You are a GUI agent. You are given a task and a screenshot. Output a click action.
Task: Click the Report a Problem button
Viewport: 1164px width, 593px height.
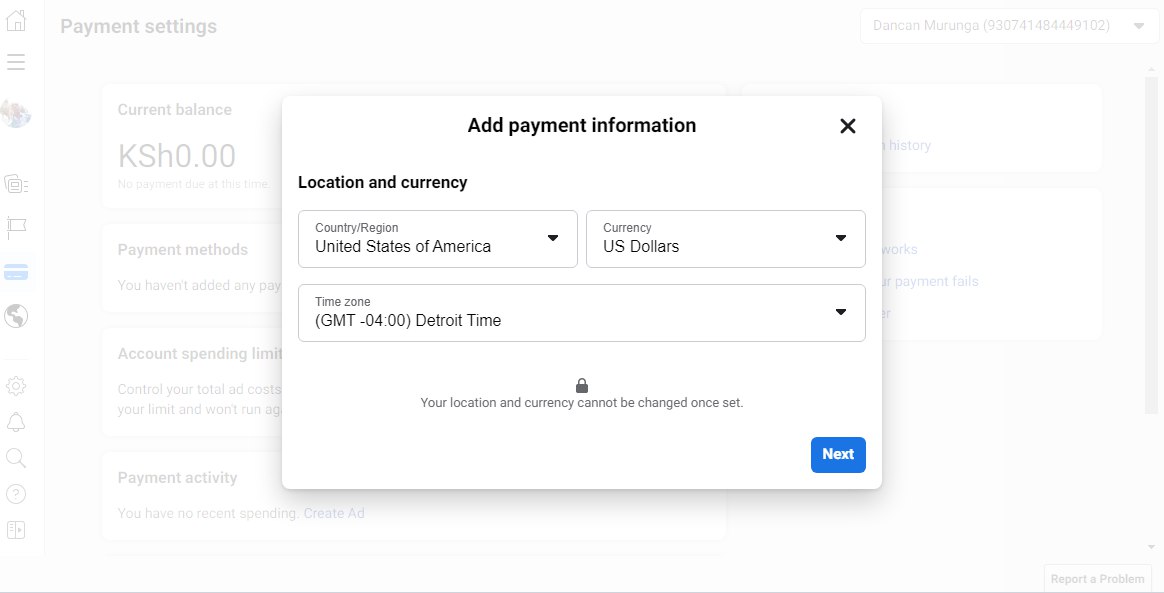point(1098,579)
